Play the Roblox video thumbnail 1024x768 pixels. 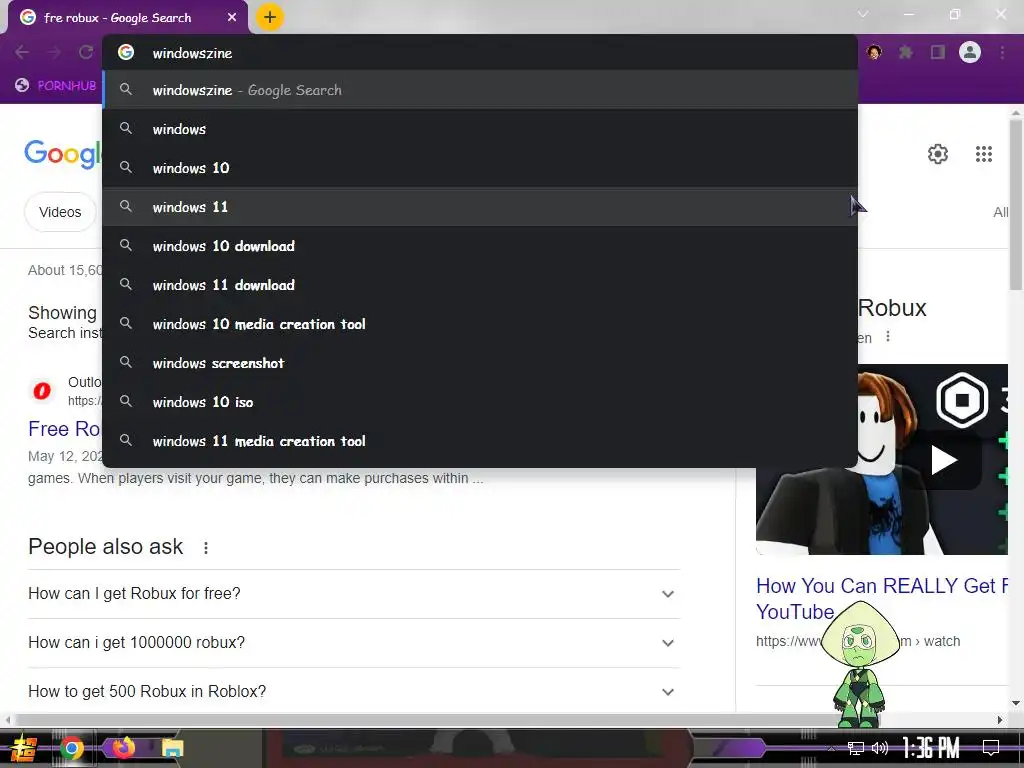point(942,460)
